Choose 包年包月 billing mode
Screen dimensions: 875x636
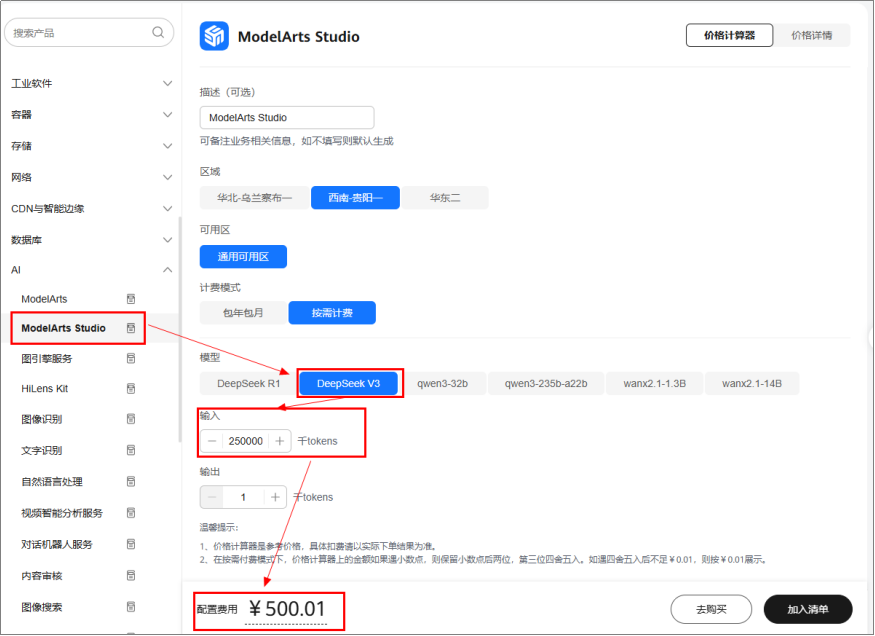(243, 313)
